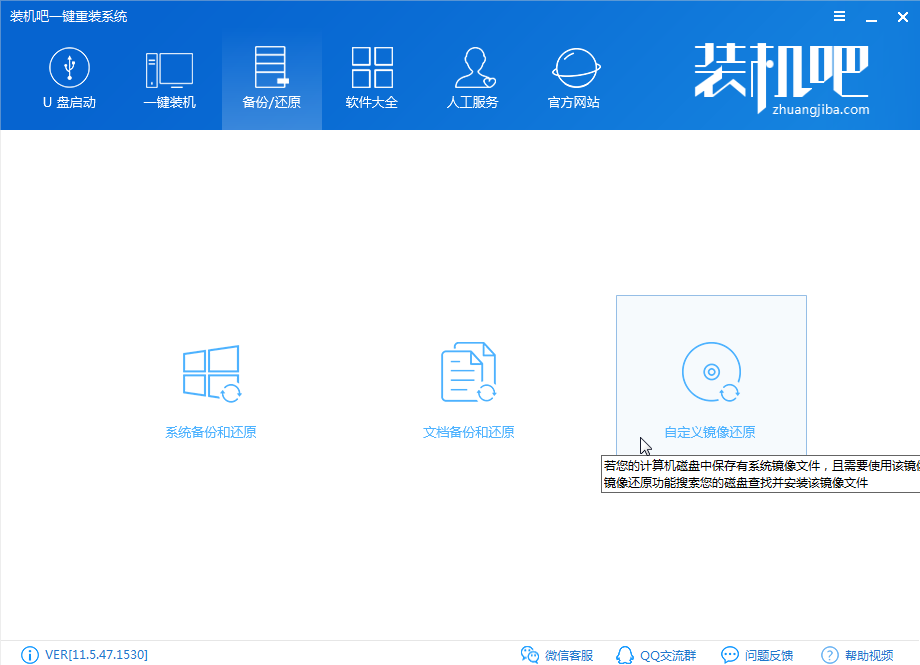Join the QQ交流群 chat group
Screen dimensions: 920x665
click(x=657, y=654)
